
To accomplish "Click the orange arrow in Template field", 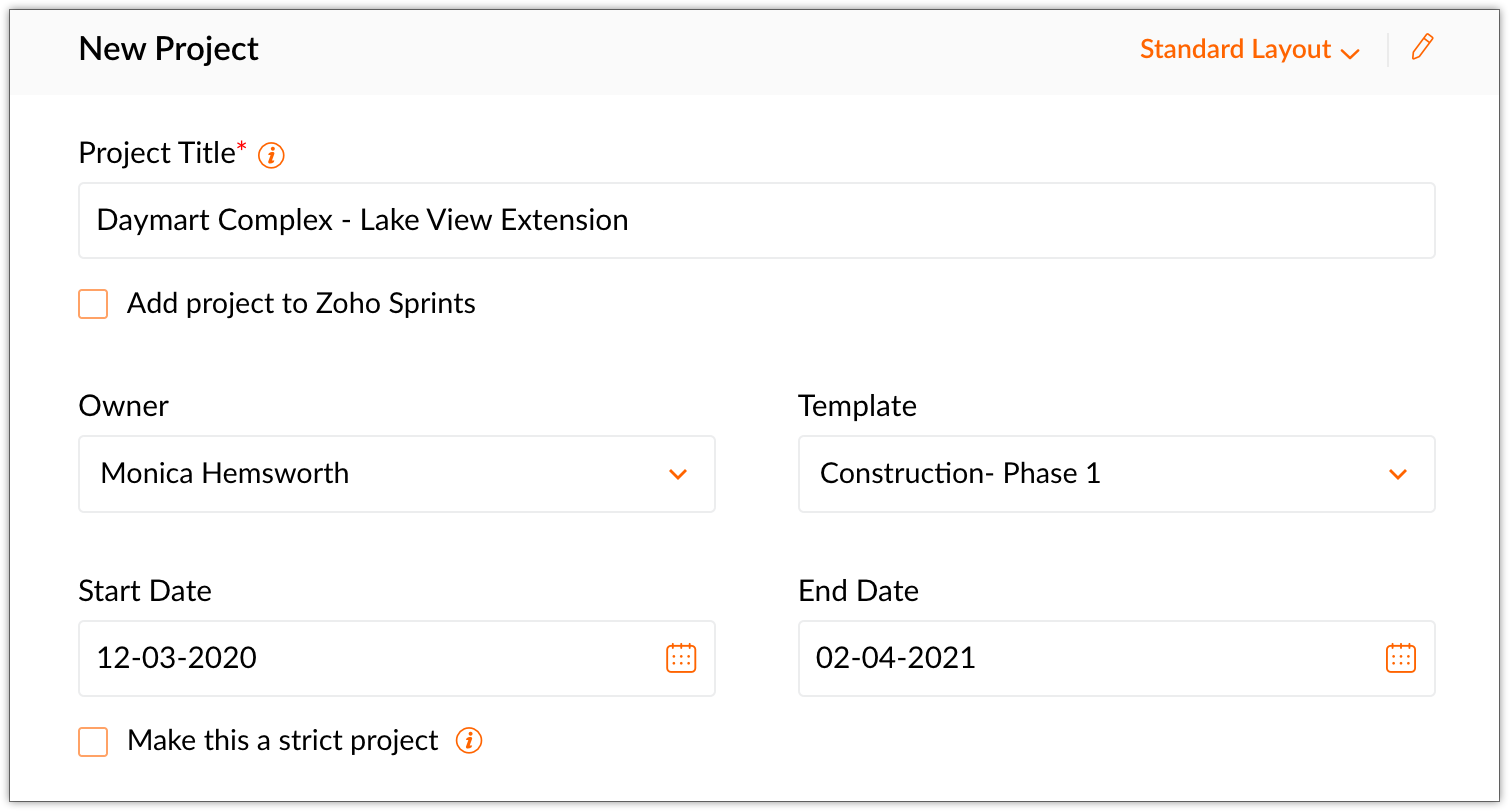I will point(1398,474).
